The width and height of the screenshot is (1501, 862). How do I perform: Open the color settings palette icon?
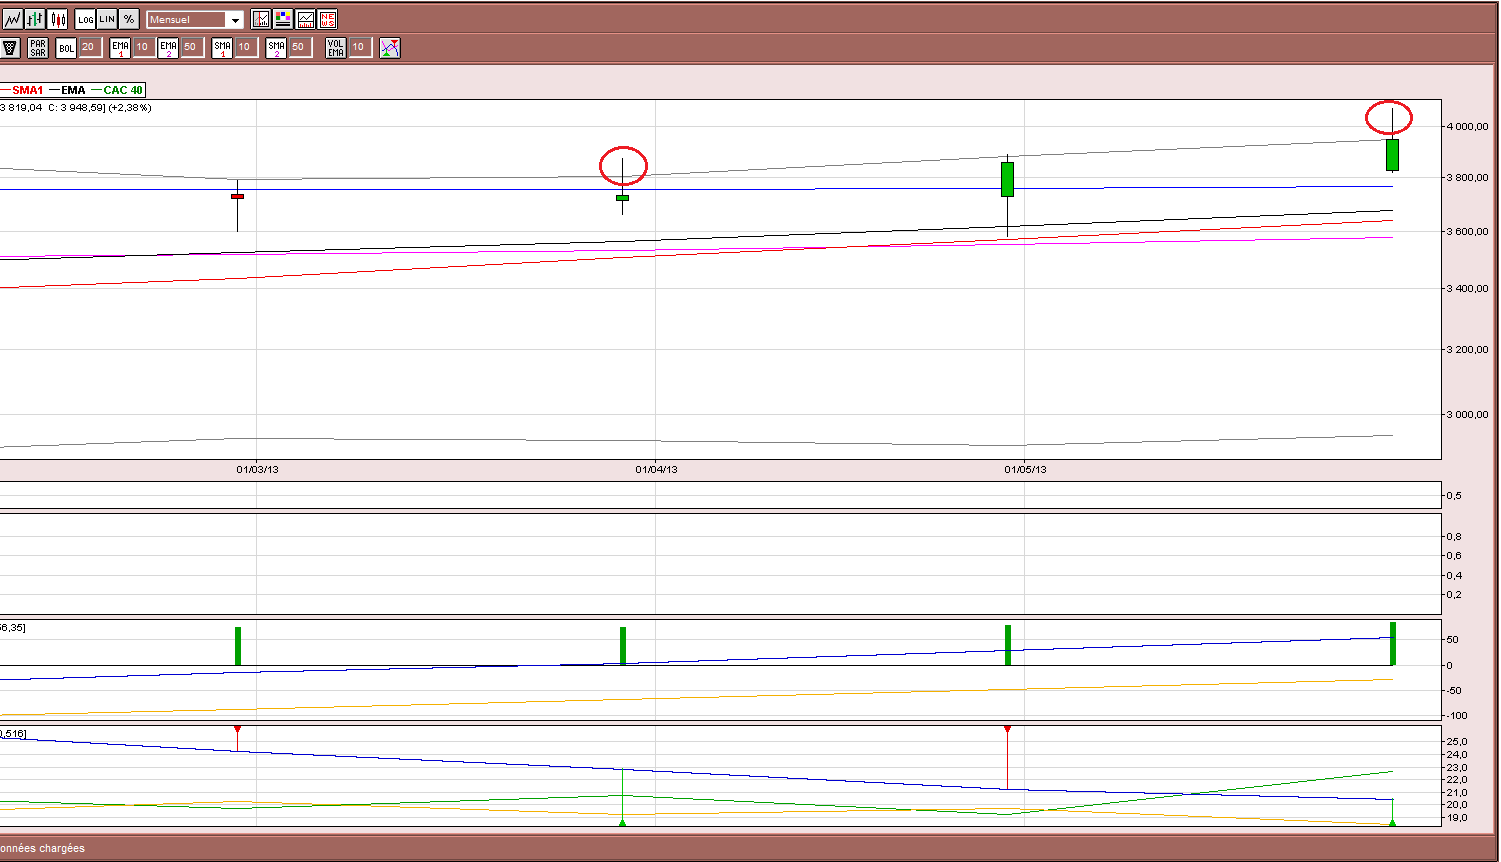tap(283, 19)
